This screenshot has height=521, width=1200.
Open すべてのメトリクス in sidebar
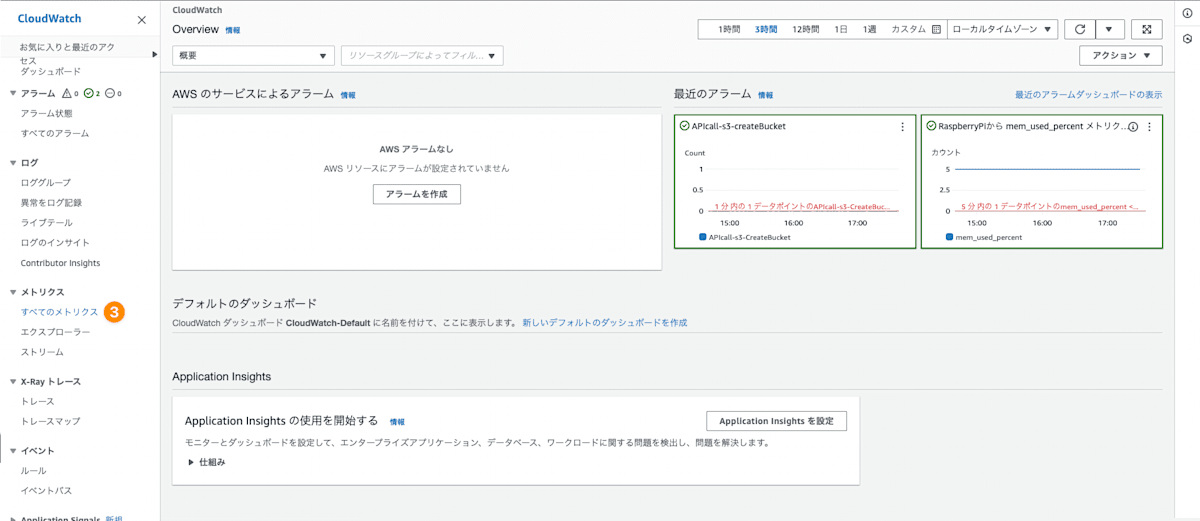pyautogui.click(x=60, y=312)
